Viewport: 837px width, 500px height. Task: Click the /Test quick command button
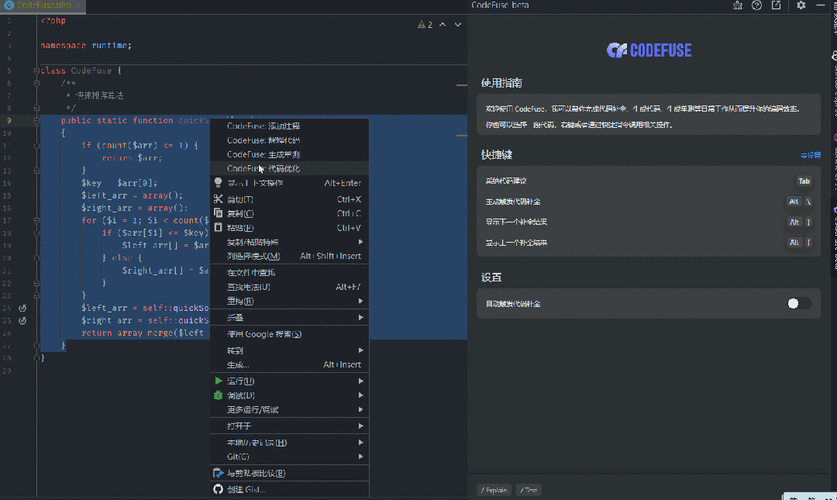point(528,490)
